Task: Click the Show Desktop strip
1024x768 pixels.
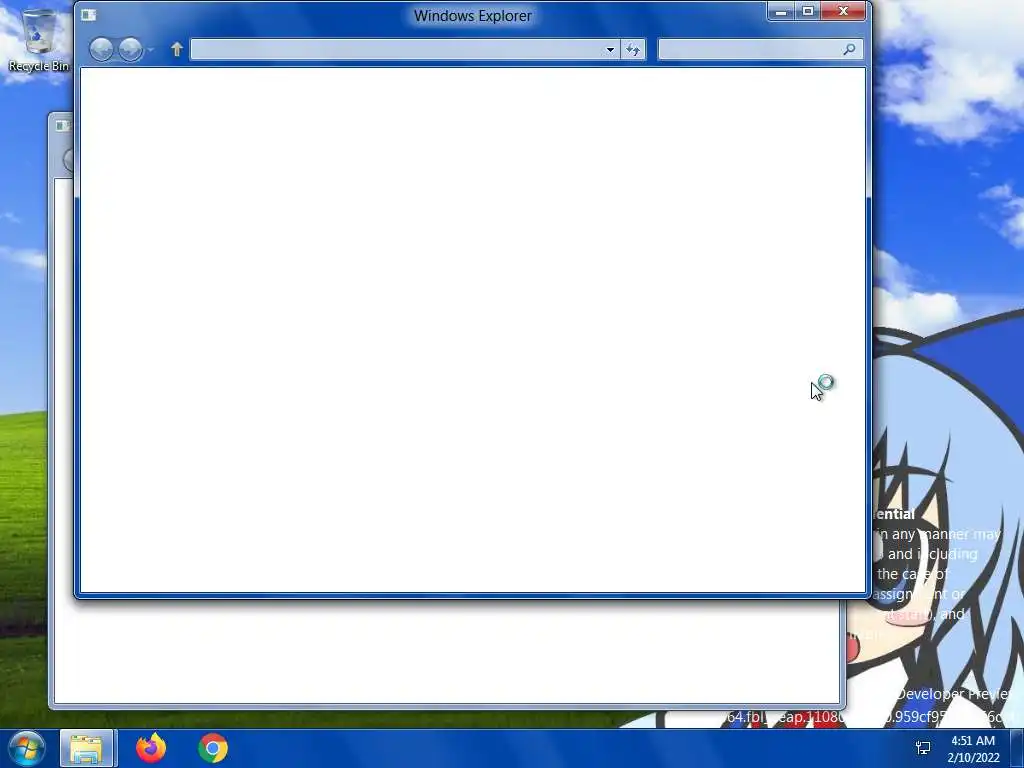Action: point(1017,748)
